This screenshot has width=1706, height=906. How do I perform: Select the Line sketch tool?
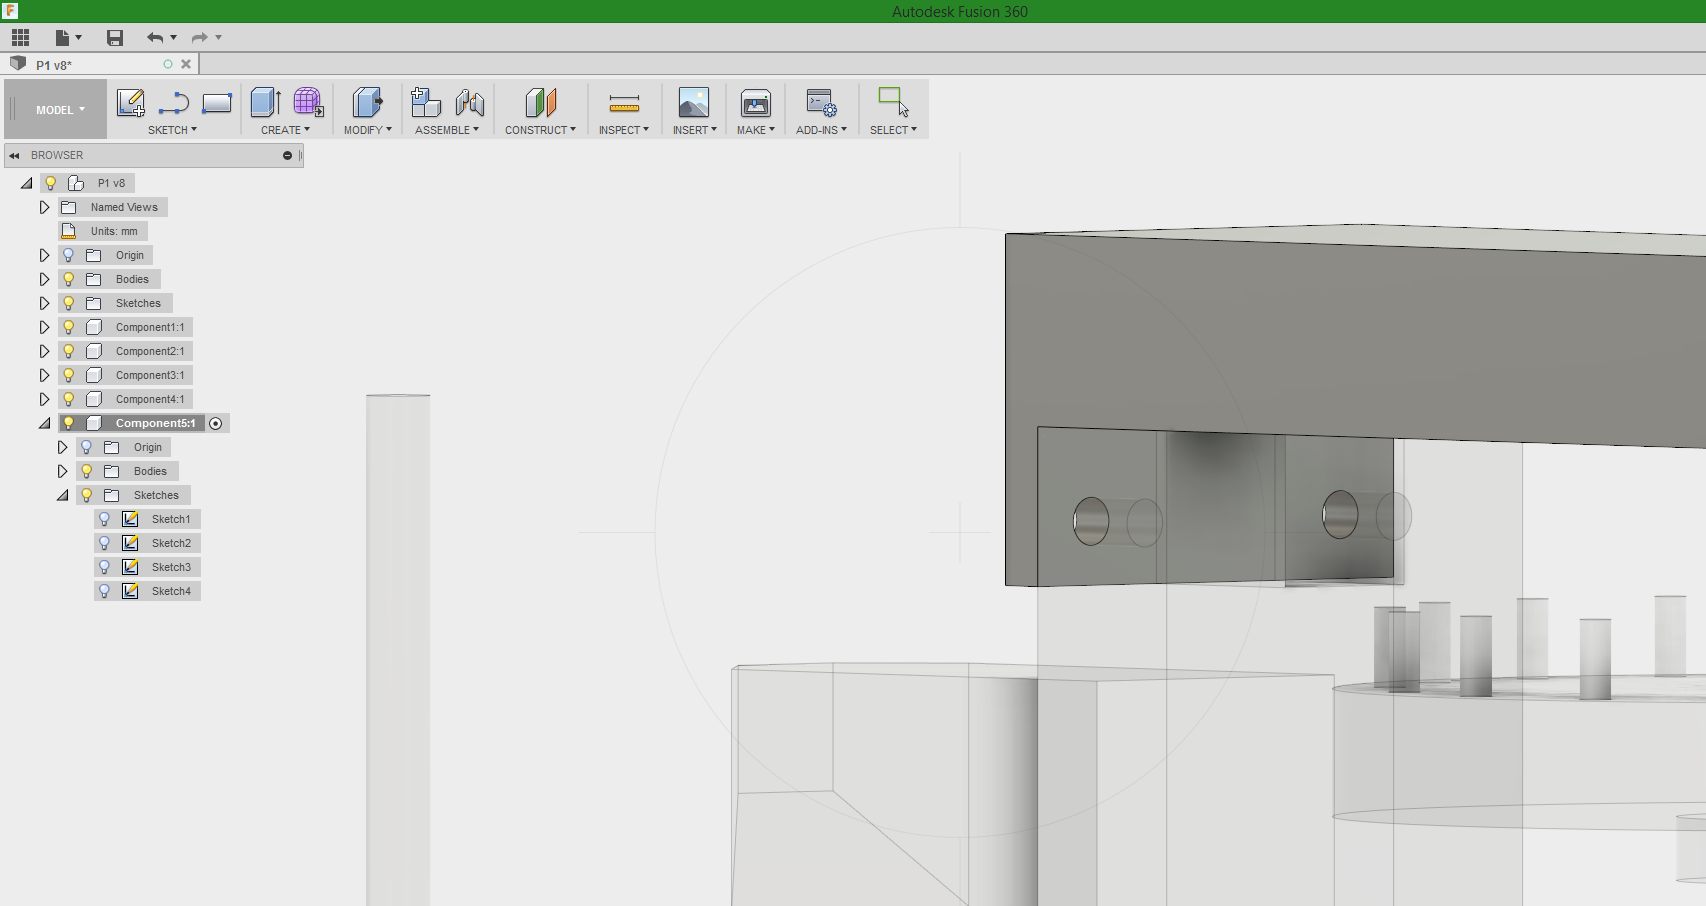pyautogui.click(x=174, y=103)
